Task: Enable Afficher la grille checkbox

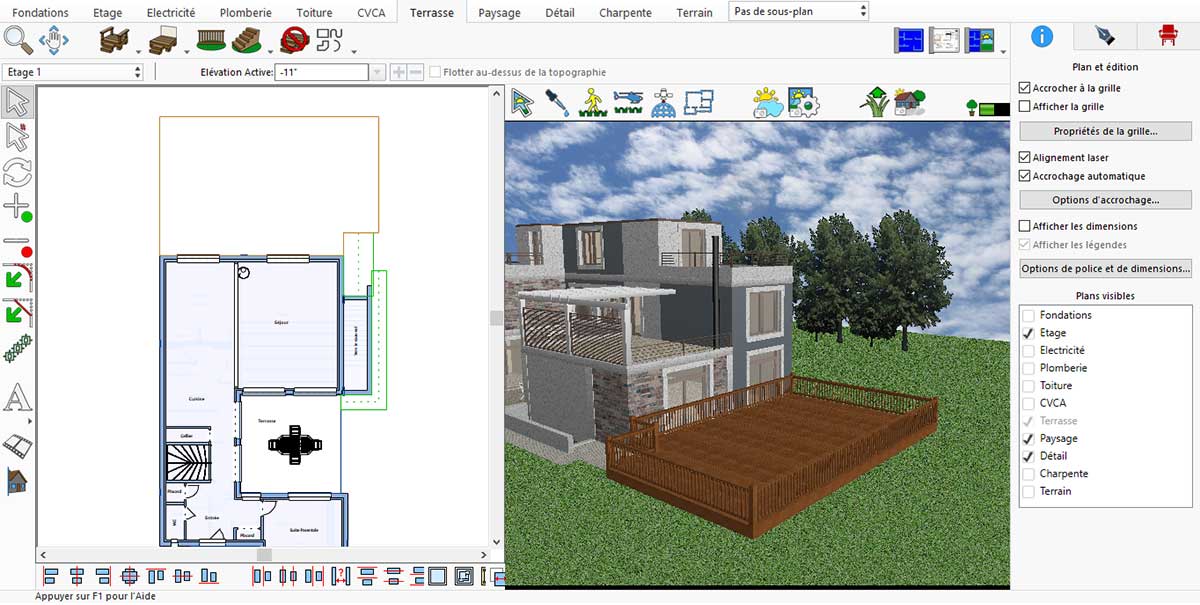Action: coord(1024,106)
